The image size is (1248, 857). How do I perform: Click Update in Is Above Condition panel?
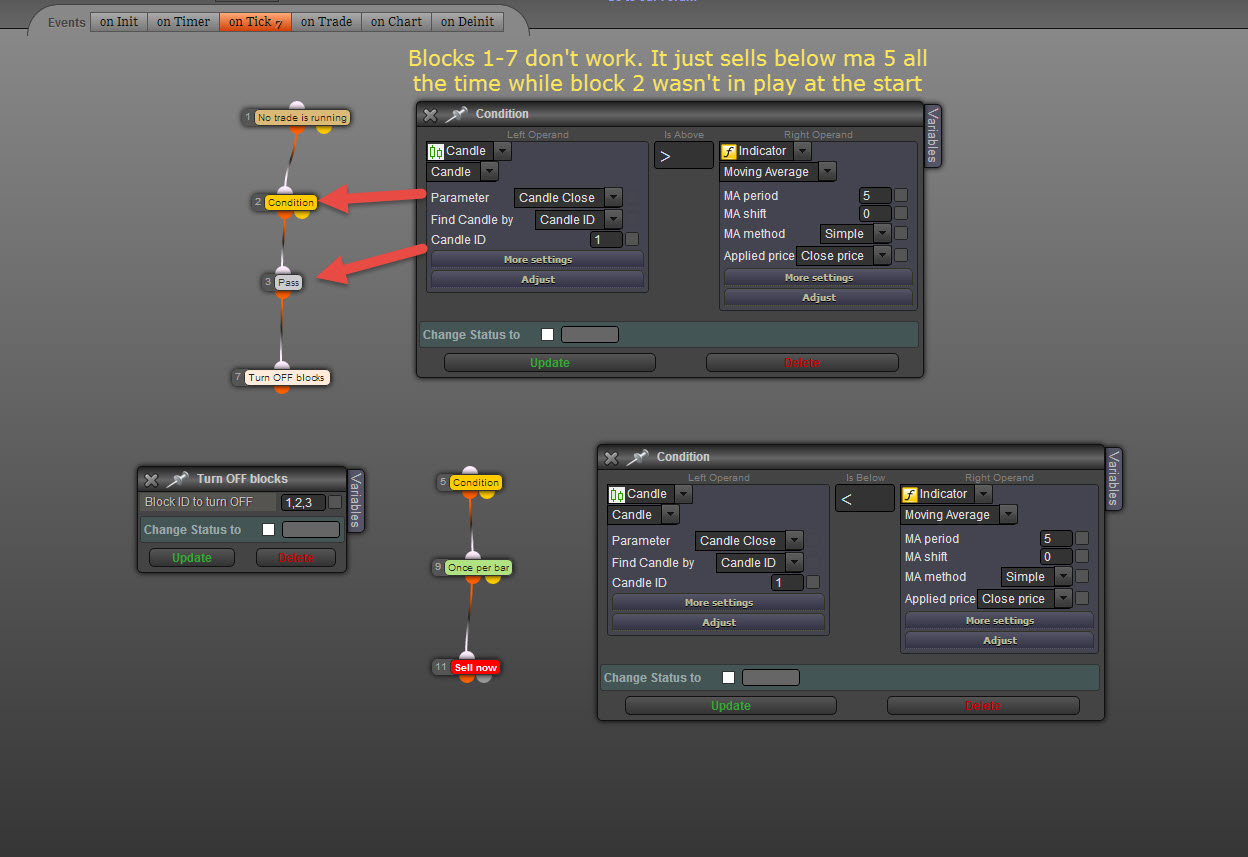[550, 363]
